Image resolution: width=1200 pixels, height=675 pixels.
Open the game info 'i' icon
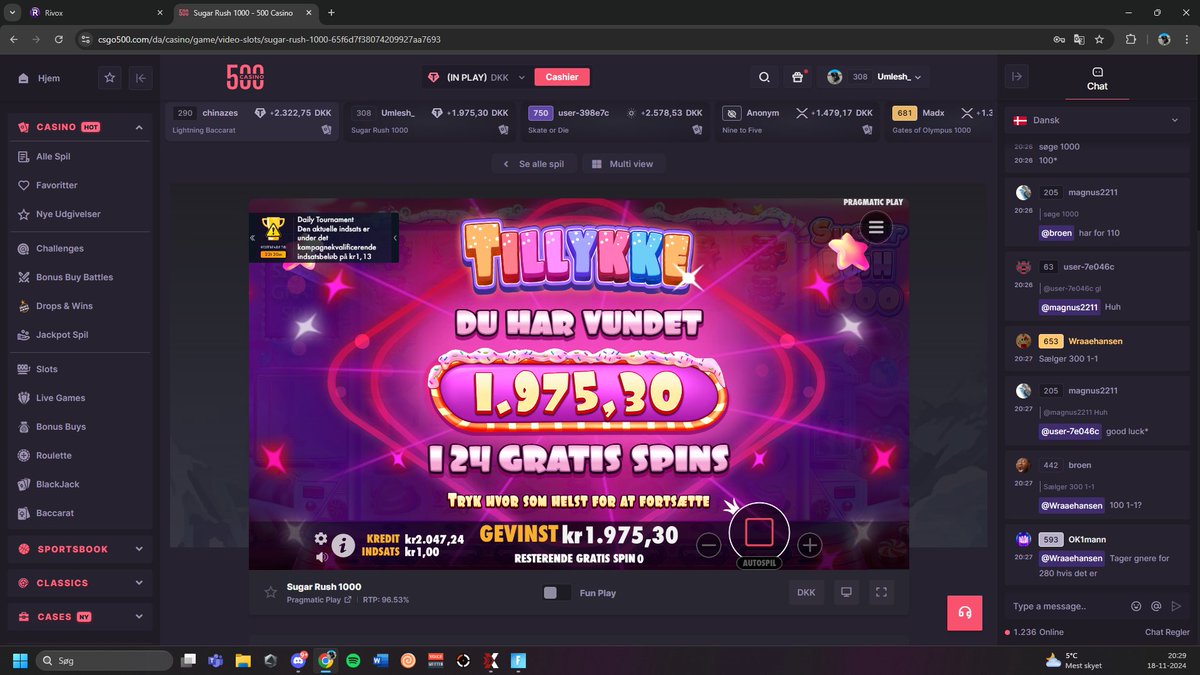click(x=344, y=545)
